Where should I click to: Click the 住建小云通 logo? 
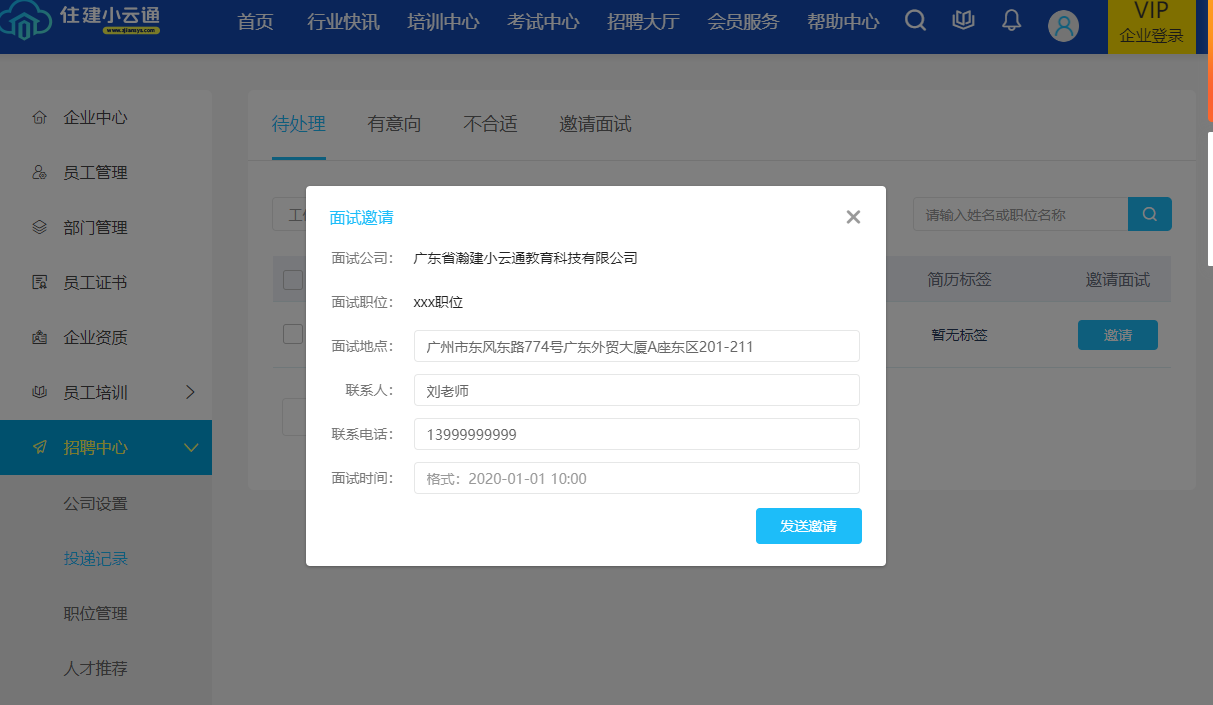point(82,22)
